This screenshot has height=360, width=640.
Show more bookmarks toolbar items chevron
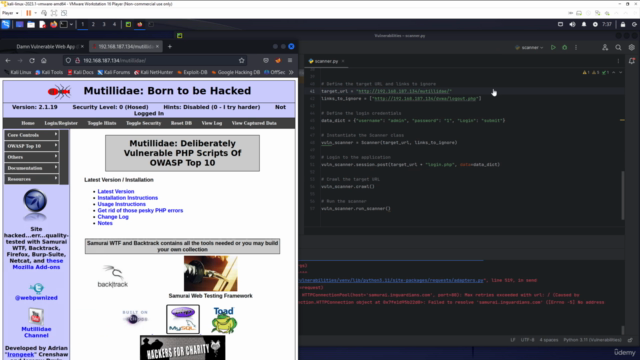tap(291, 72)
